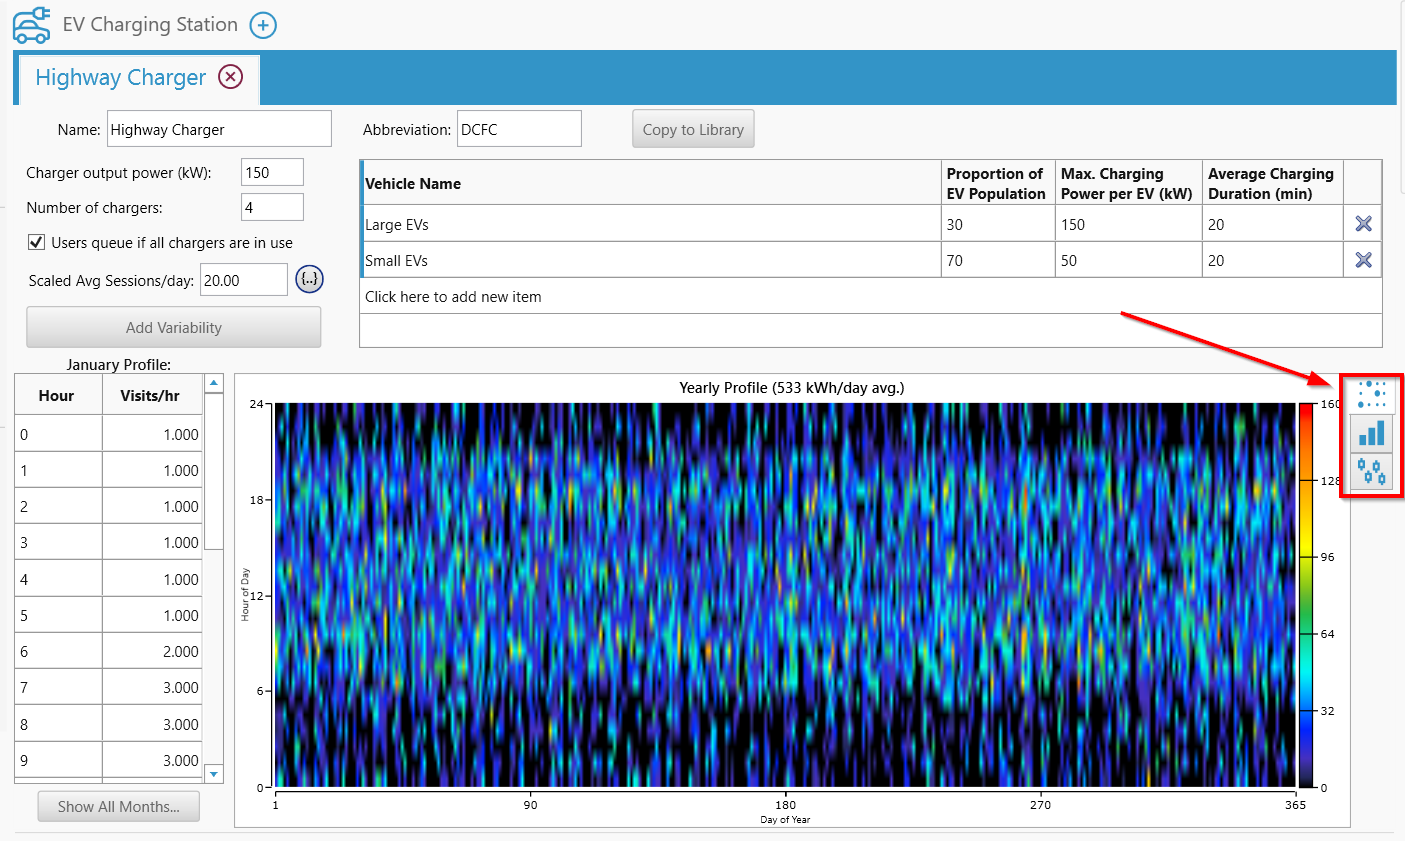Open the statistical distribution view icon
Screen dimensions: 1405x841
click(1372, 471)
